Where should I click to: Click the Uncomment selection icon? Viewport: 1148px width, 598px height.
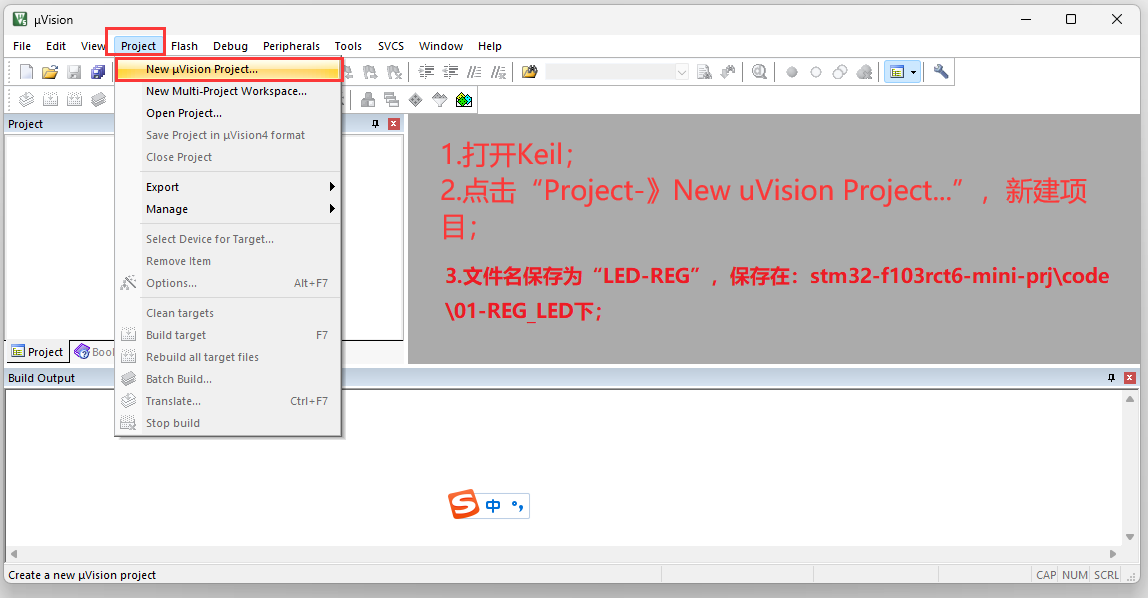pyautogui.click(x=499, y=72)
